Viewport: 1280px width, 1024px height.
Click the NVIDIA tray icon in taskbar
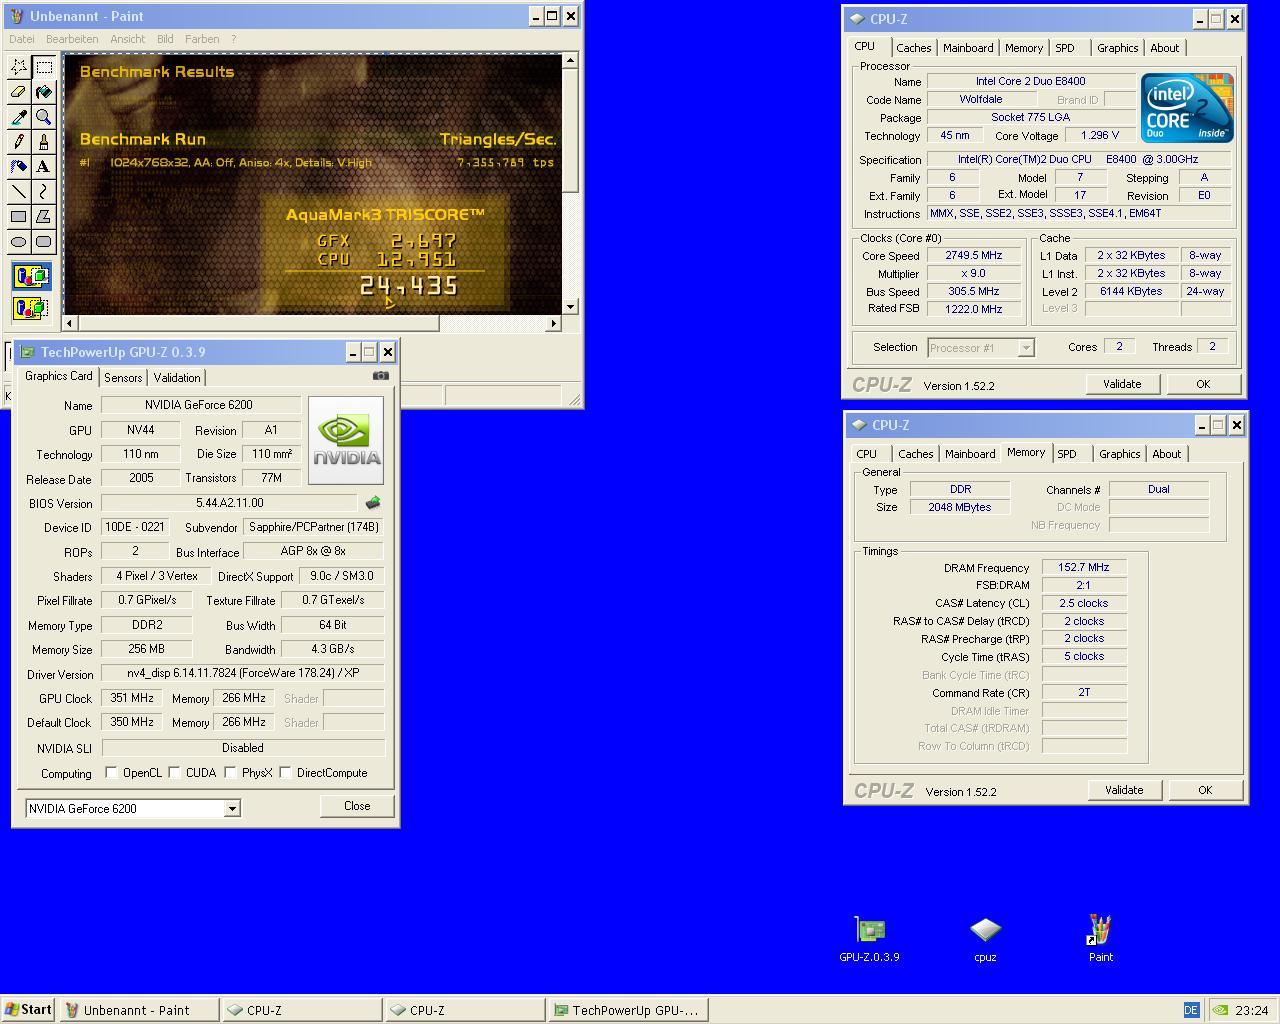1221,1010
